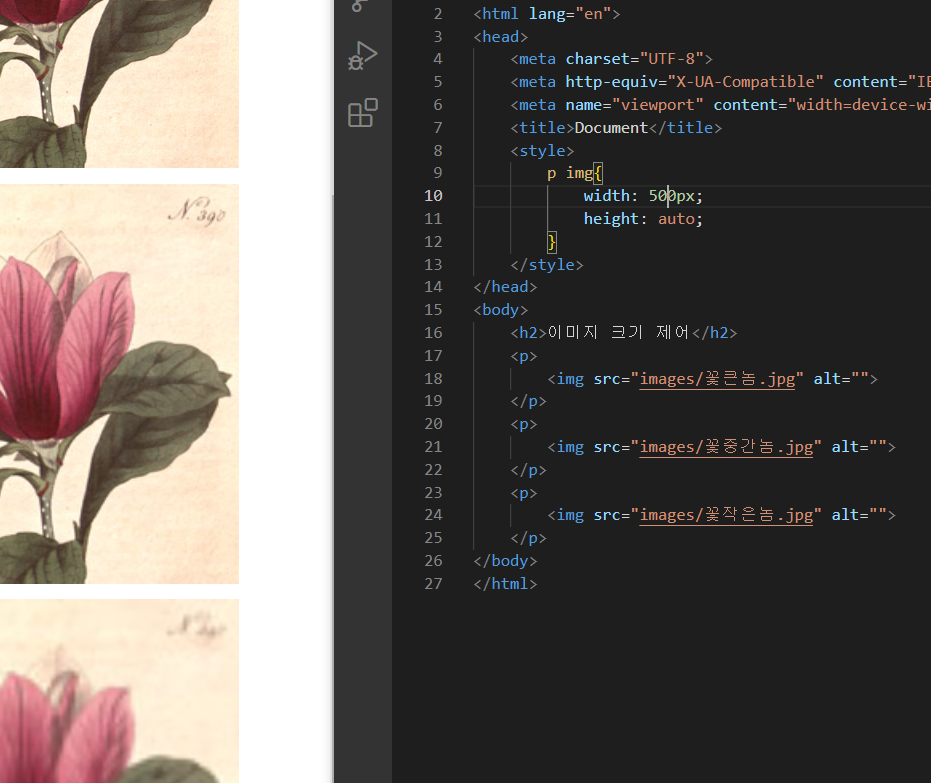
Task: Click the meta name 'viewport' line
Action: point(720,104)
